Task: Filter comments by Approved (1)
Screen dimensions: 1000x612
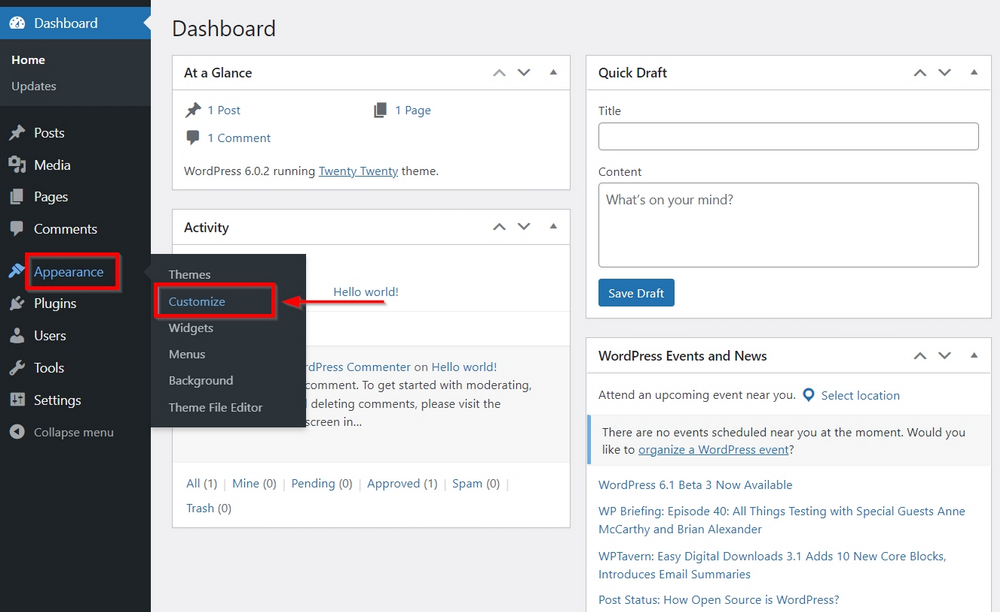Action: click(402, 483)
